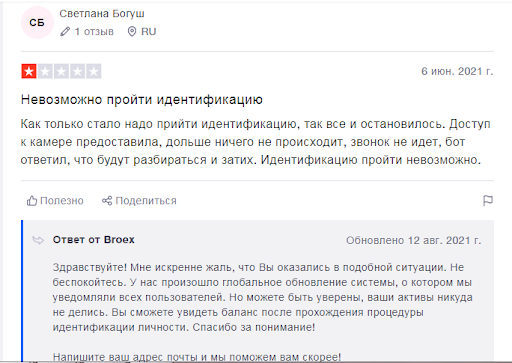Flag this review with flag icon
The width and height of the screenshot is (512, 363).
point(488,201)
